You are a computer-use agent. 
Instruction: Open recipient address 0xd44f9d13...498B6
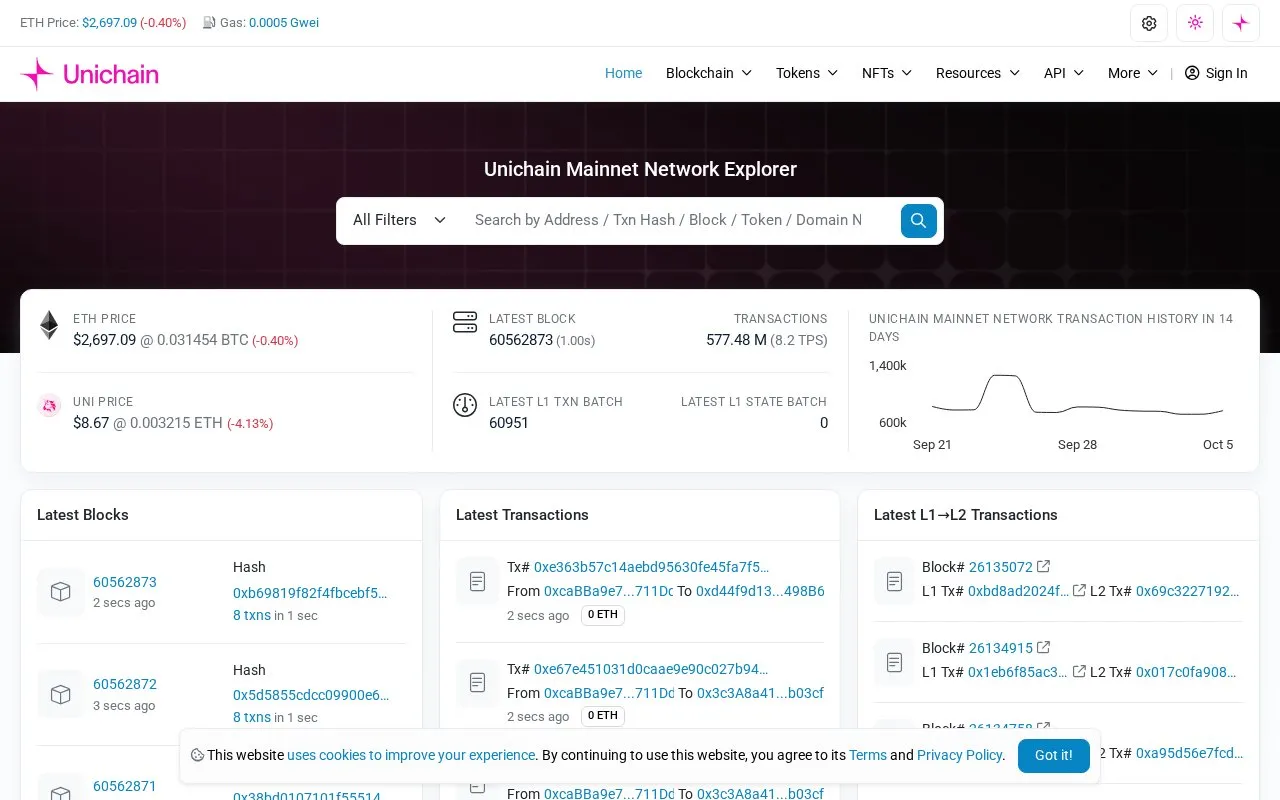[x=760, y=591]
